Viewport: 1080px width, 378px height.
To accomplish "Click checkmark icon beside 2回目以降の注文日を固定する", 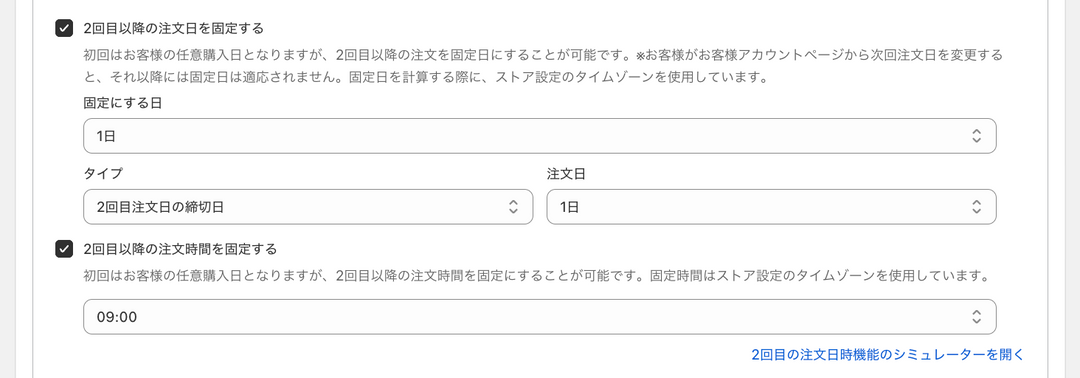I will point(64,28).
